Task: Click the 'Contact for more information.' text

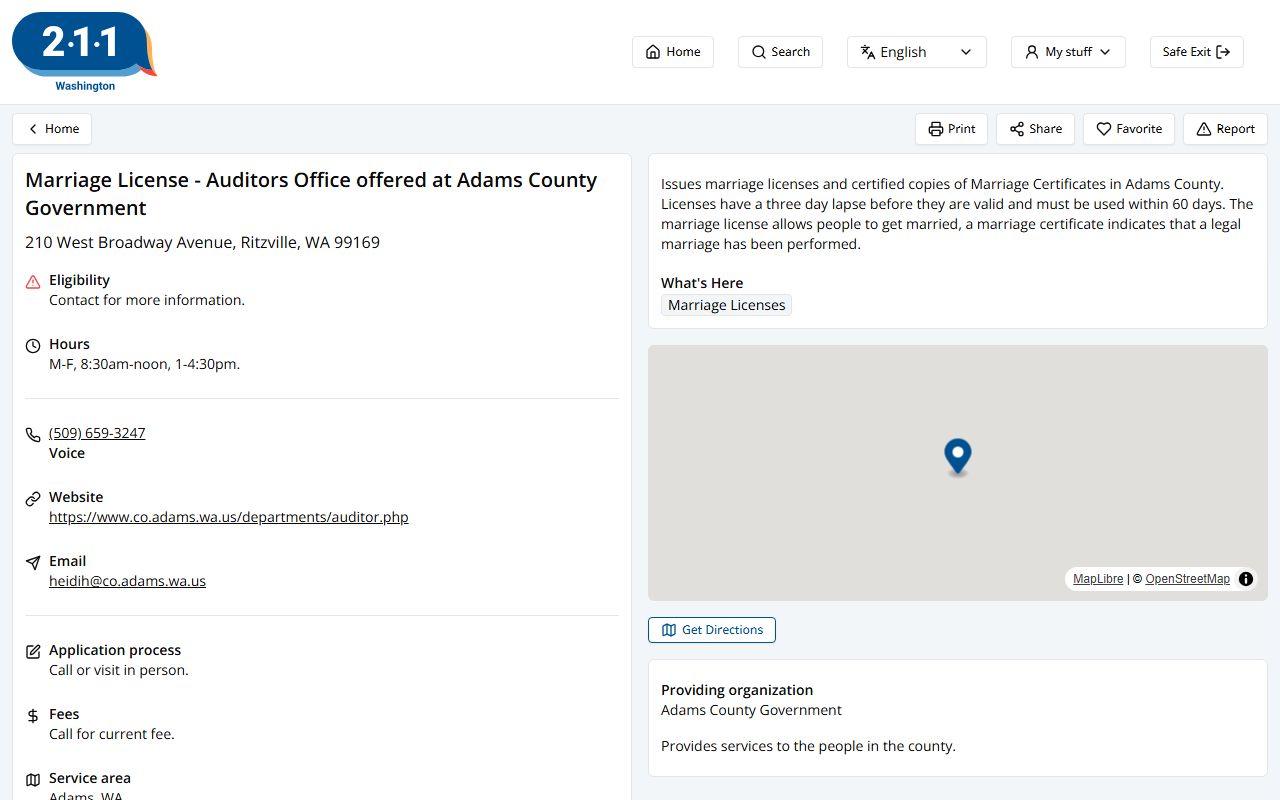Action: 147,300
